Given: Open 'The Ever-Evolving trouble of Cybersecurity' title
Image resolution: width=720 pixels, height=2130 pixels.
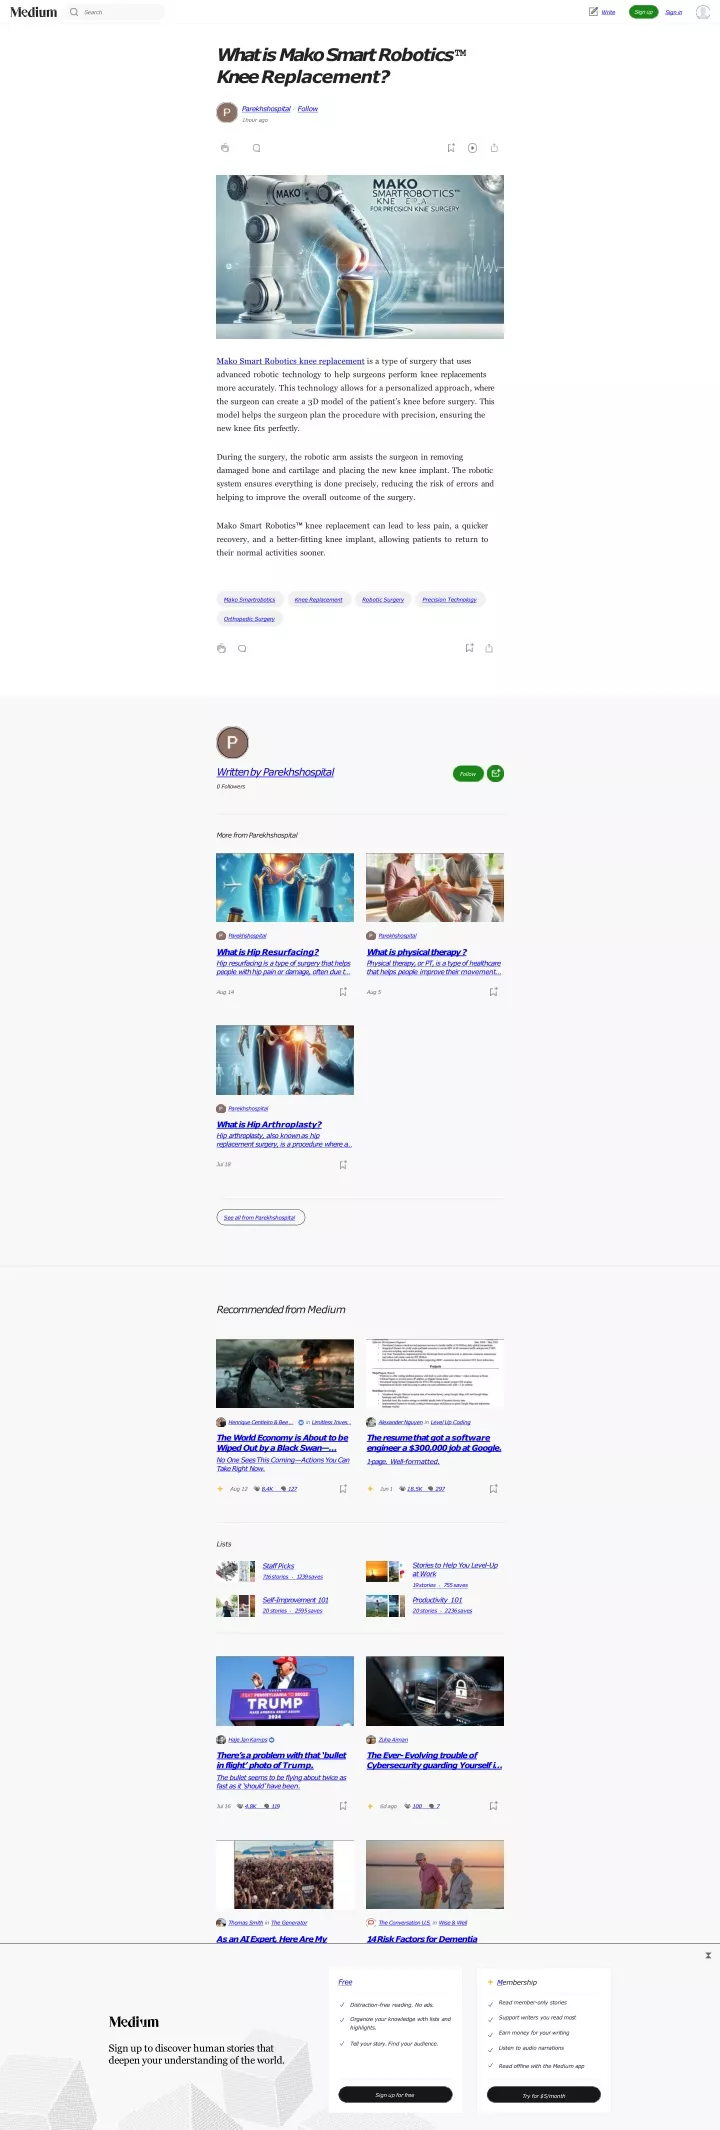Looking at the screenshot, I should pos(434,1760).
